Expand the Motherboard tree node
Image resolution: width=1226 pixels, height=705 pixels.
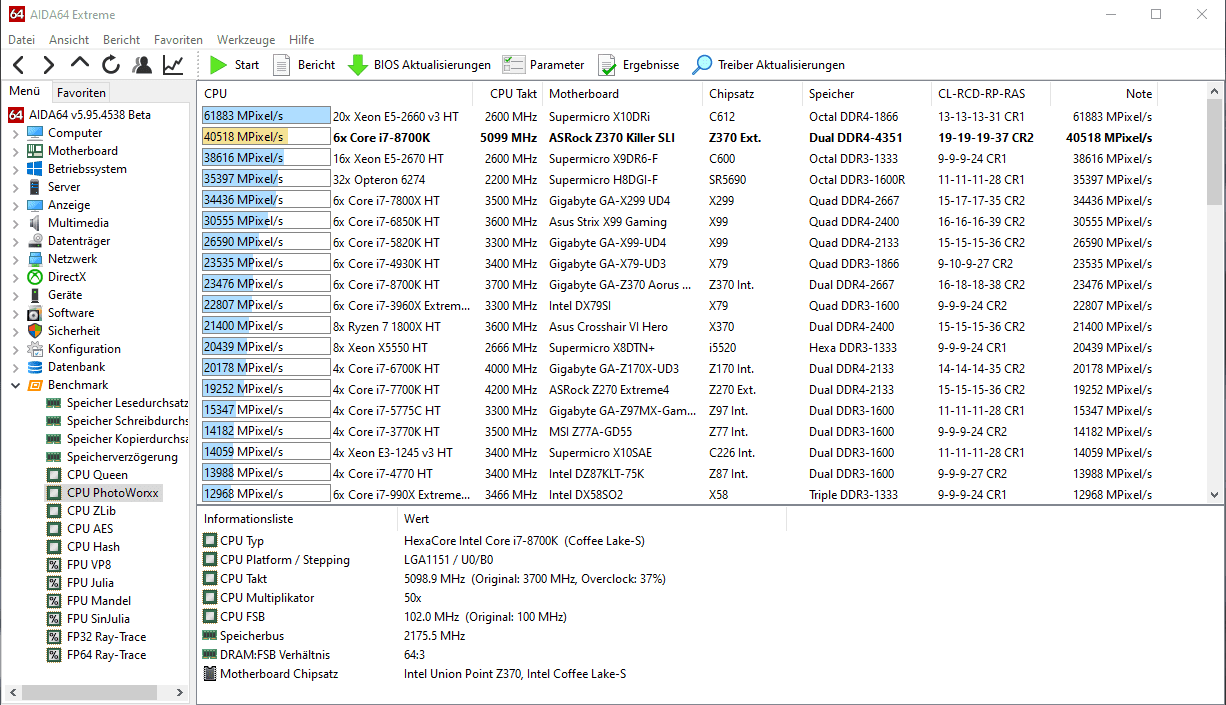coord(16,151)
